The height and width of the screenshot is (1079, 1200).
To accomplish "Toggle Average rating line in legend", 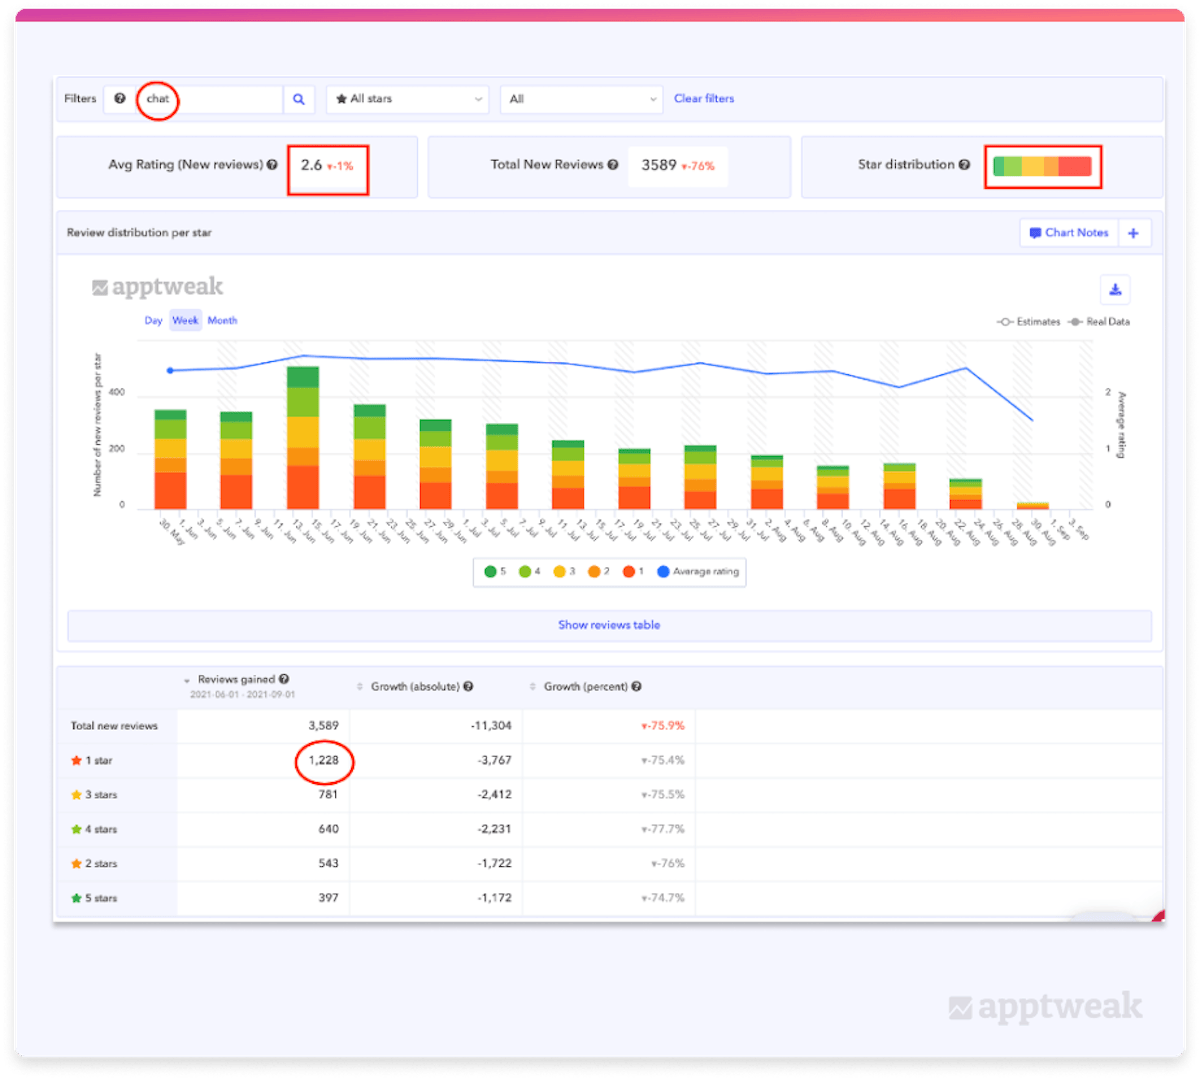I will [x=698, y=572].
